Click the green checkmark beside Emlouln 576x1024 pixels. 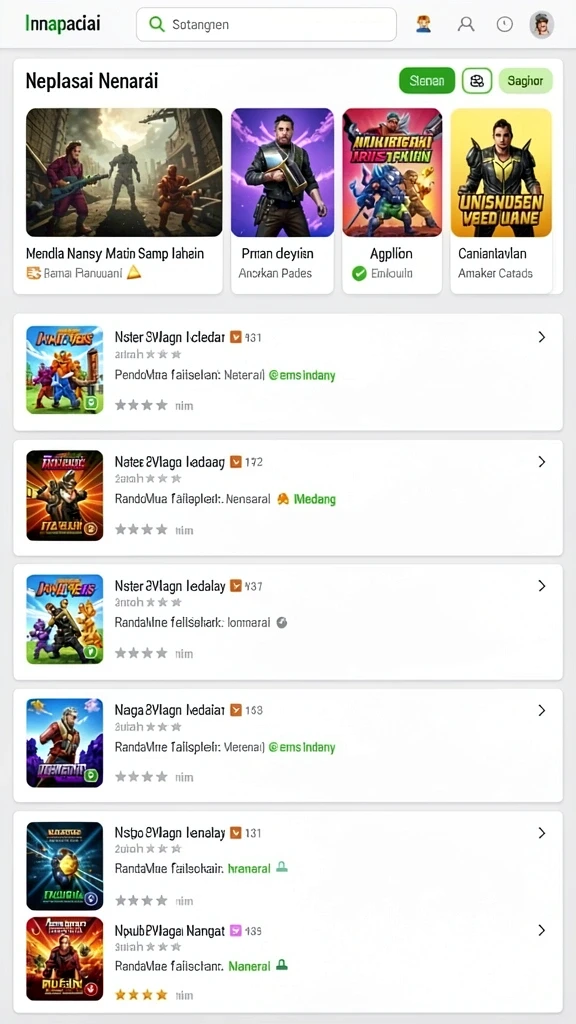click(x=359, y=274)
